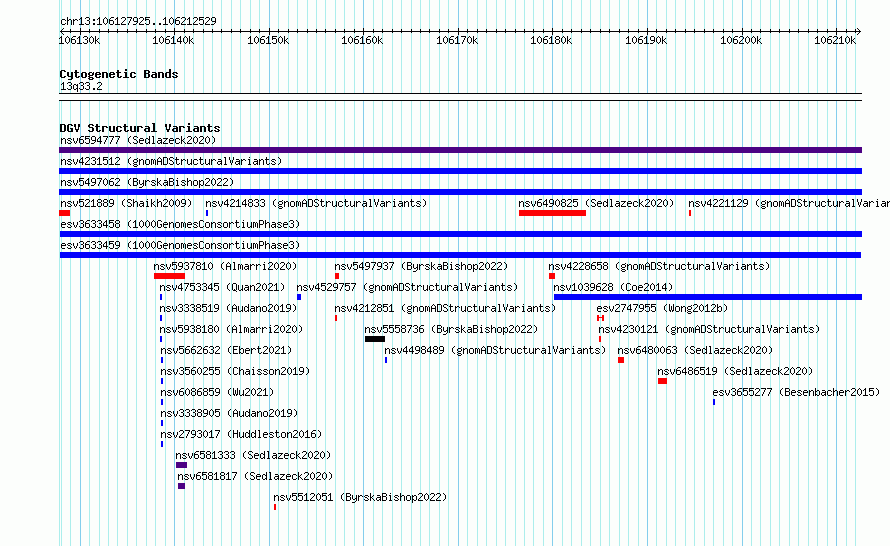
Task: Click the 106190k ruler position
Action: tap(646, 40)
